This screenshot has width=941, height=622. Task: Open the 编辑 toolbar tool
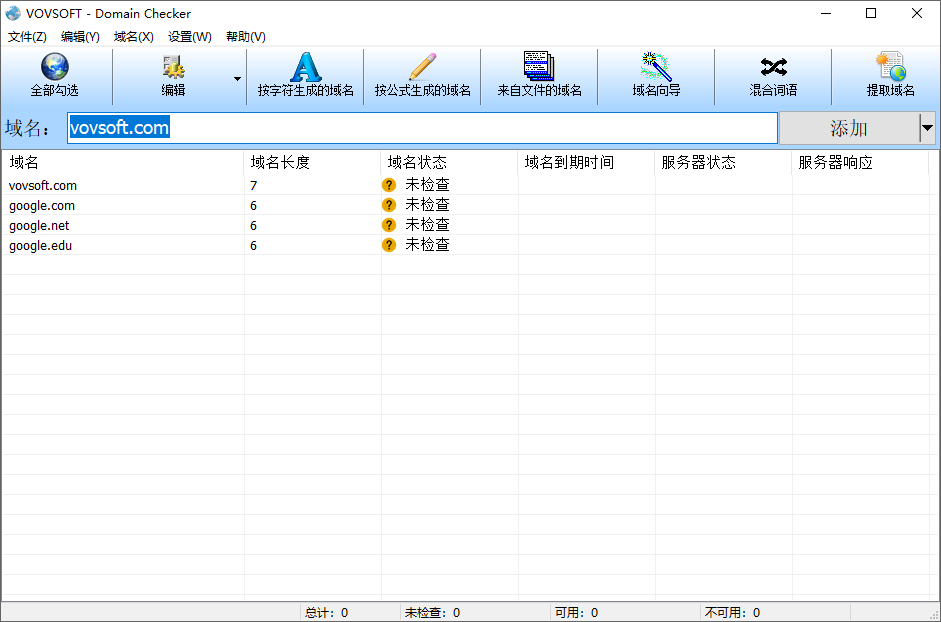[x=173, y=77]
